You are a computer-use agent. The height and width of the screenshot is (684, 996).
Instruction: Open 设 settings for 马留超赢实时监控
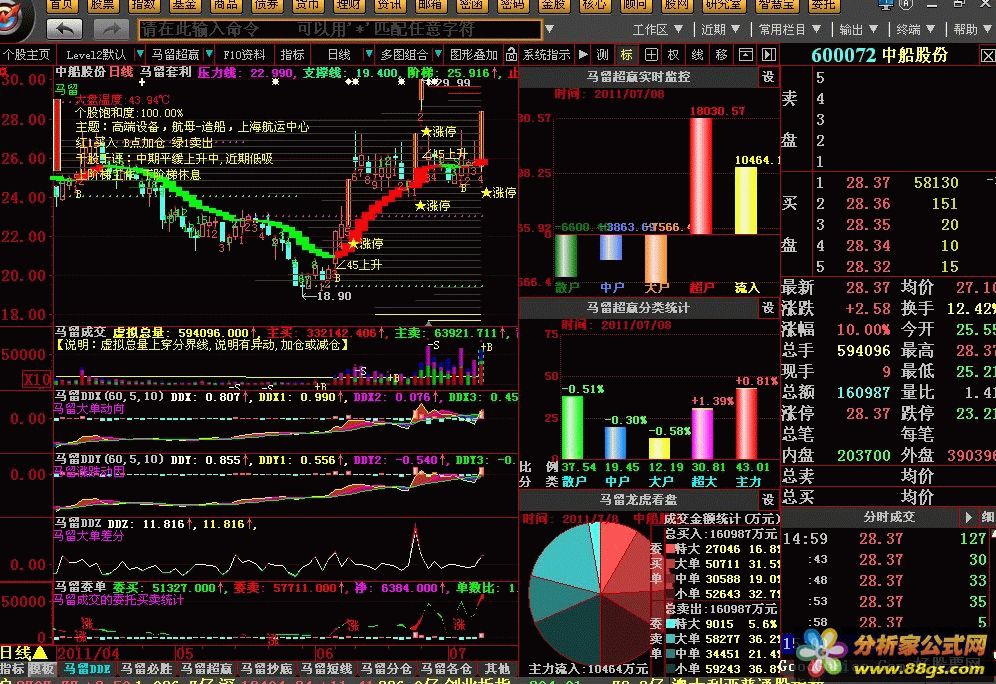(x=769, y=77)
